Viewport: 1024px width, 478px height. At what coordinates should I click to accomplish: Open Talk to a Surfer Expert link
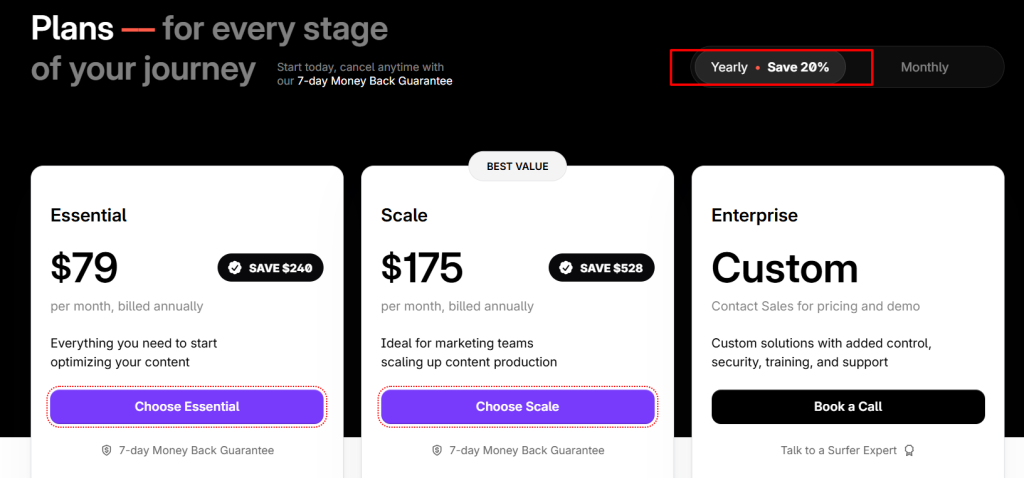pyautogui.click(x=839, y=451)
